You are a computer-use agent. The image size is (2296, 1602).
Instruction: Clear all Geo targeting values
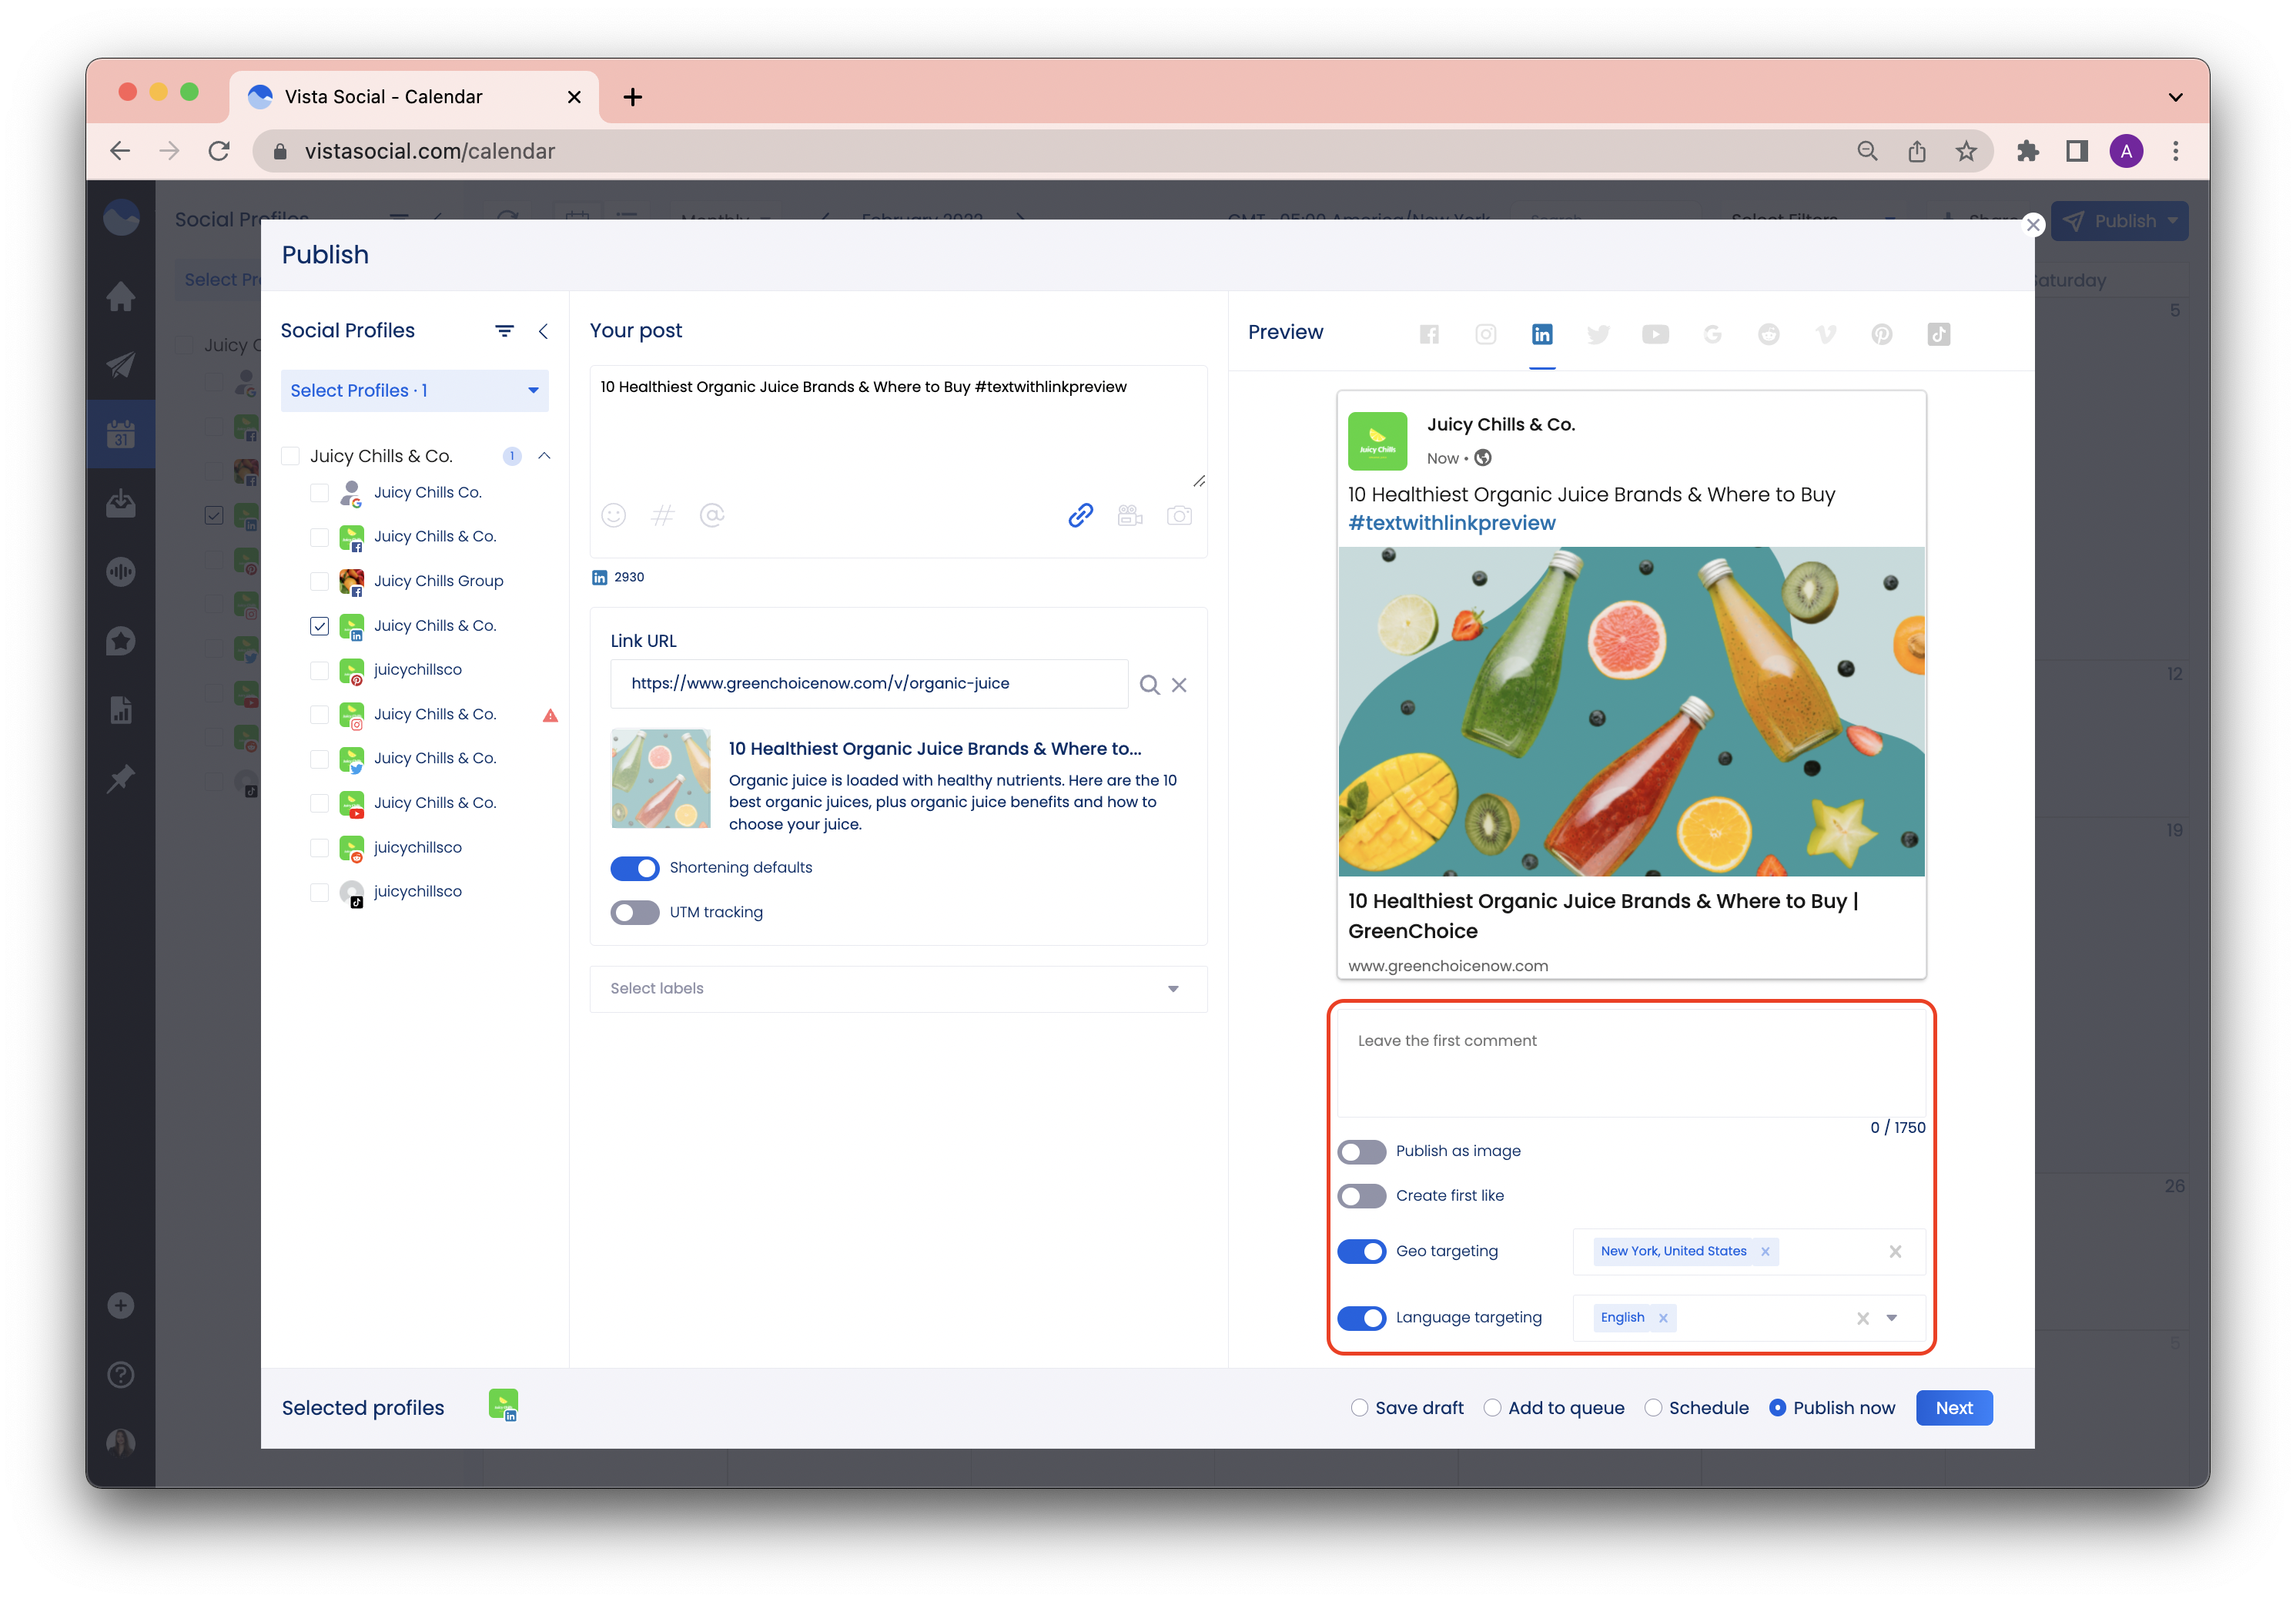(1895, 1252)
